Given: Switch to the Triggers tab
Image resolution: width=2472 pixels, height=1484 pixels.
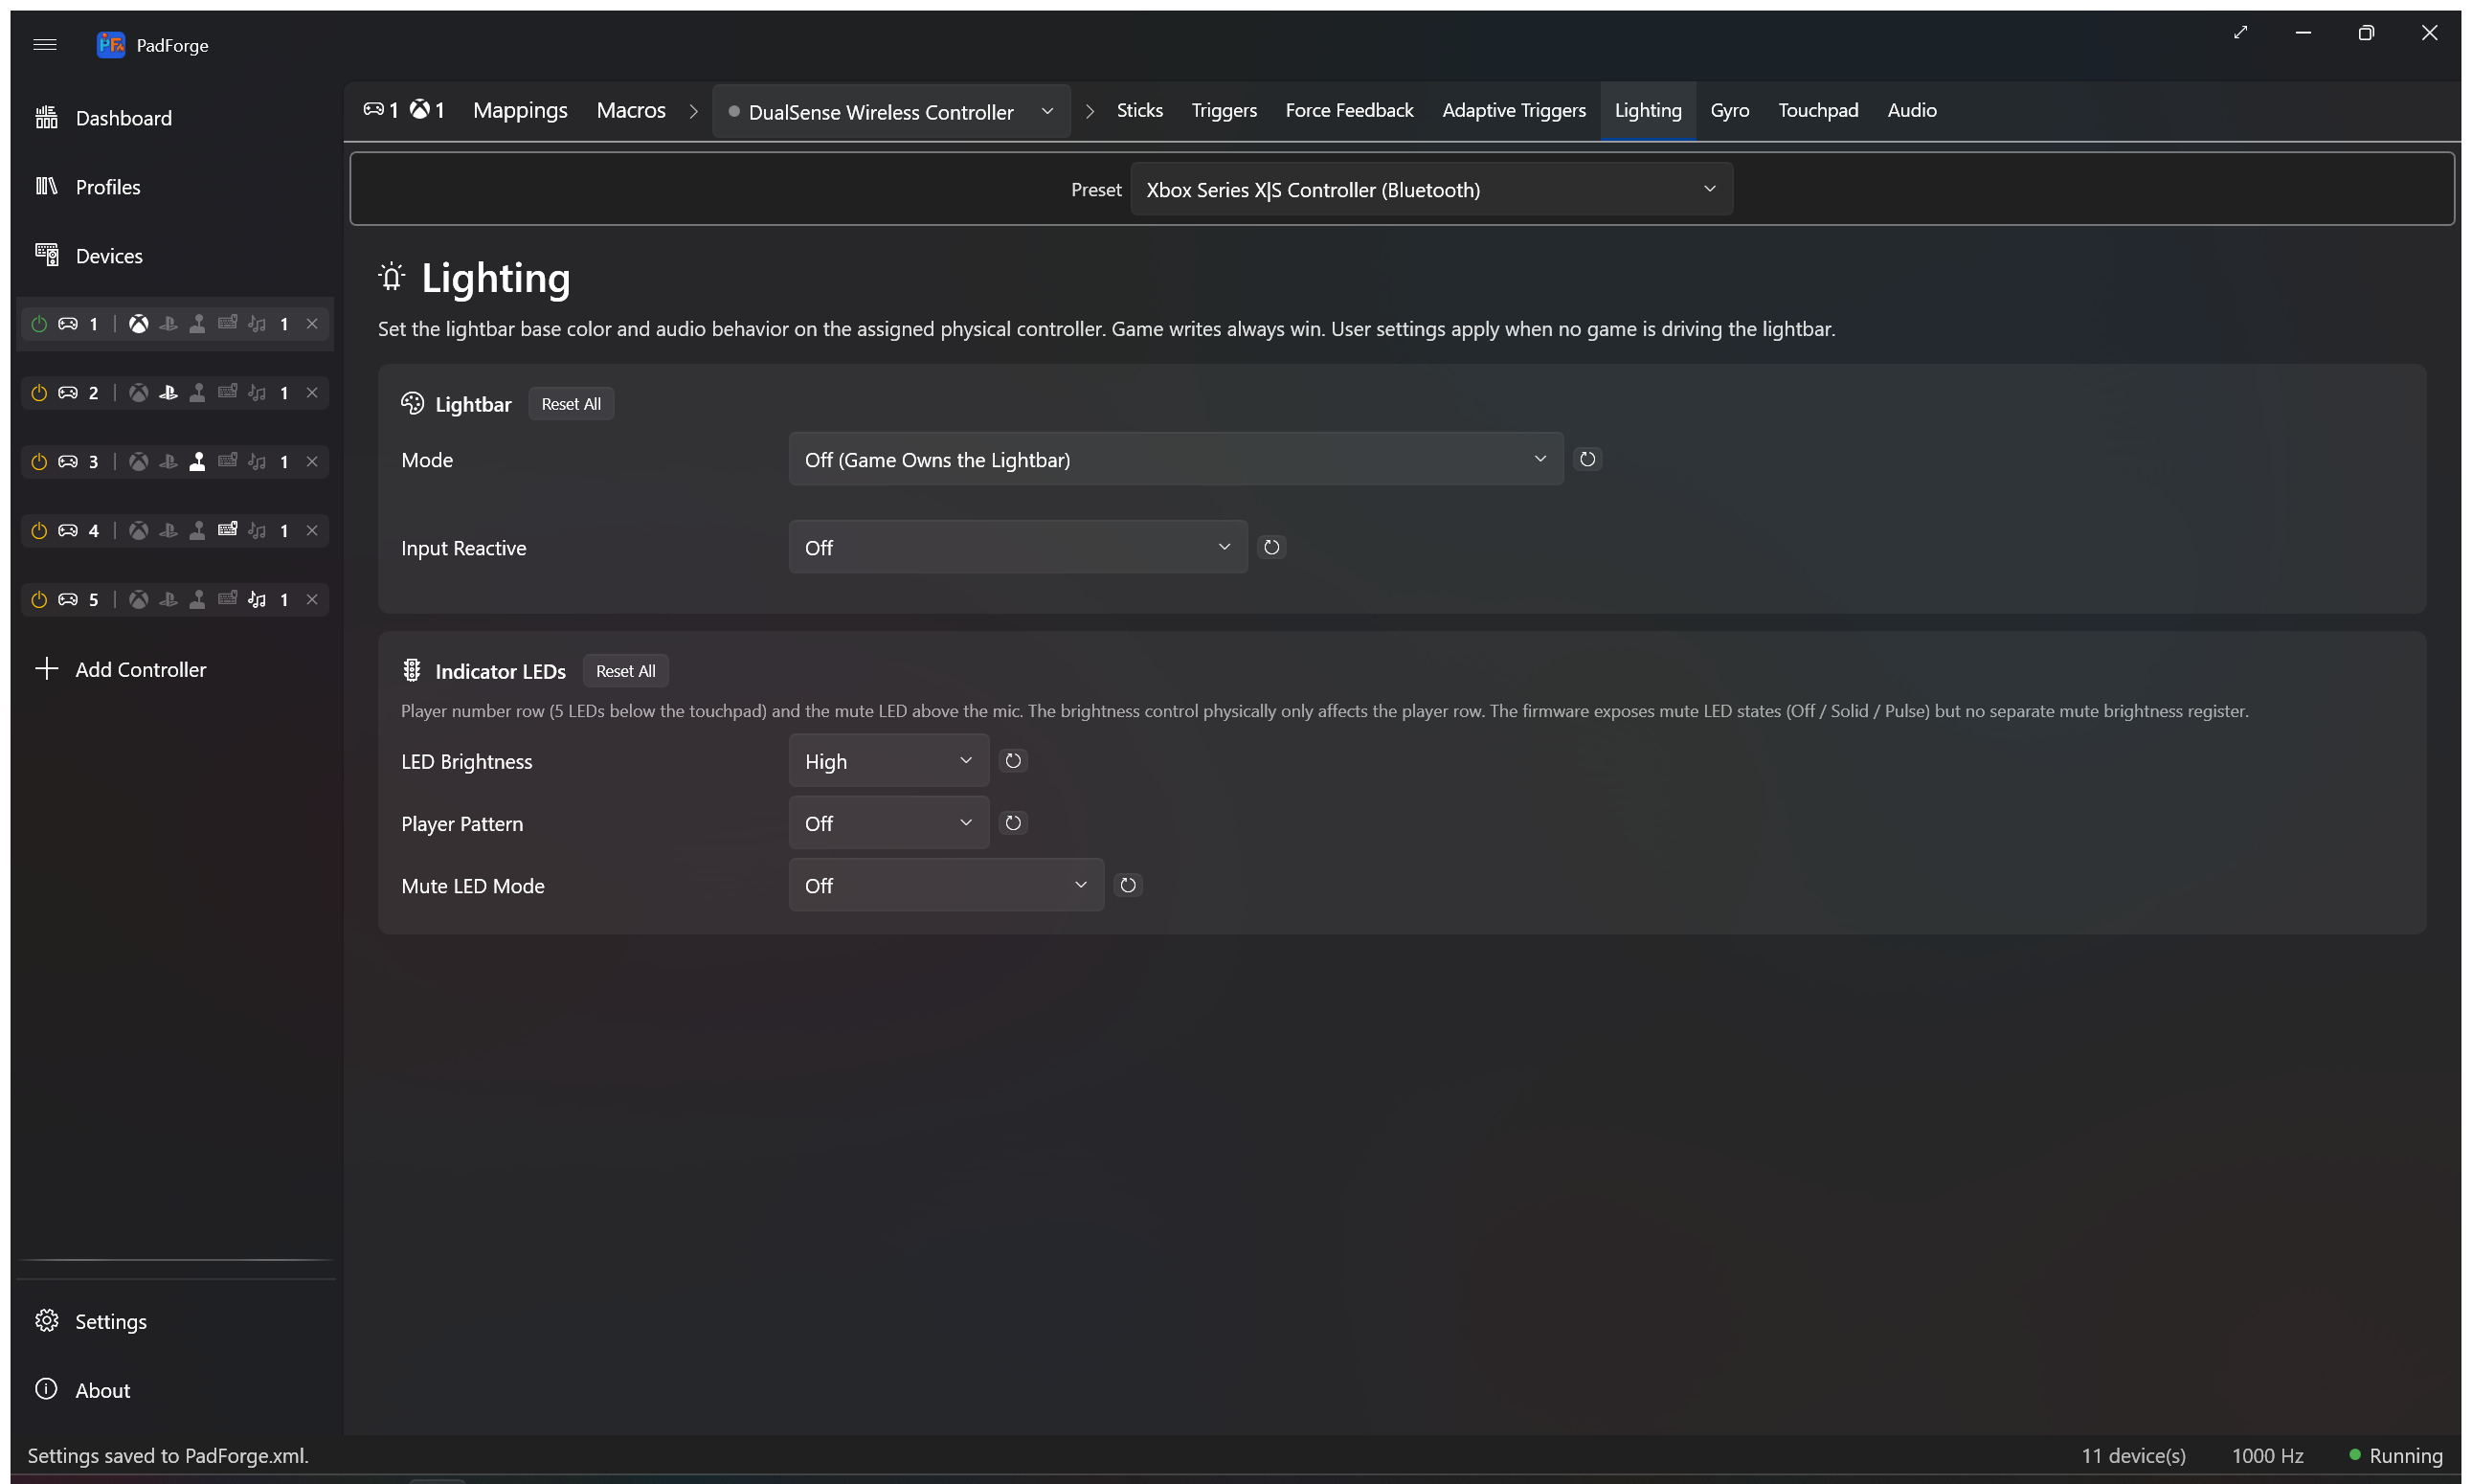Looking at the screenshot, I should click(x=1224, y=110).
